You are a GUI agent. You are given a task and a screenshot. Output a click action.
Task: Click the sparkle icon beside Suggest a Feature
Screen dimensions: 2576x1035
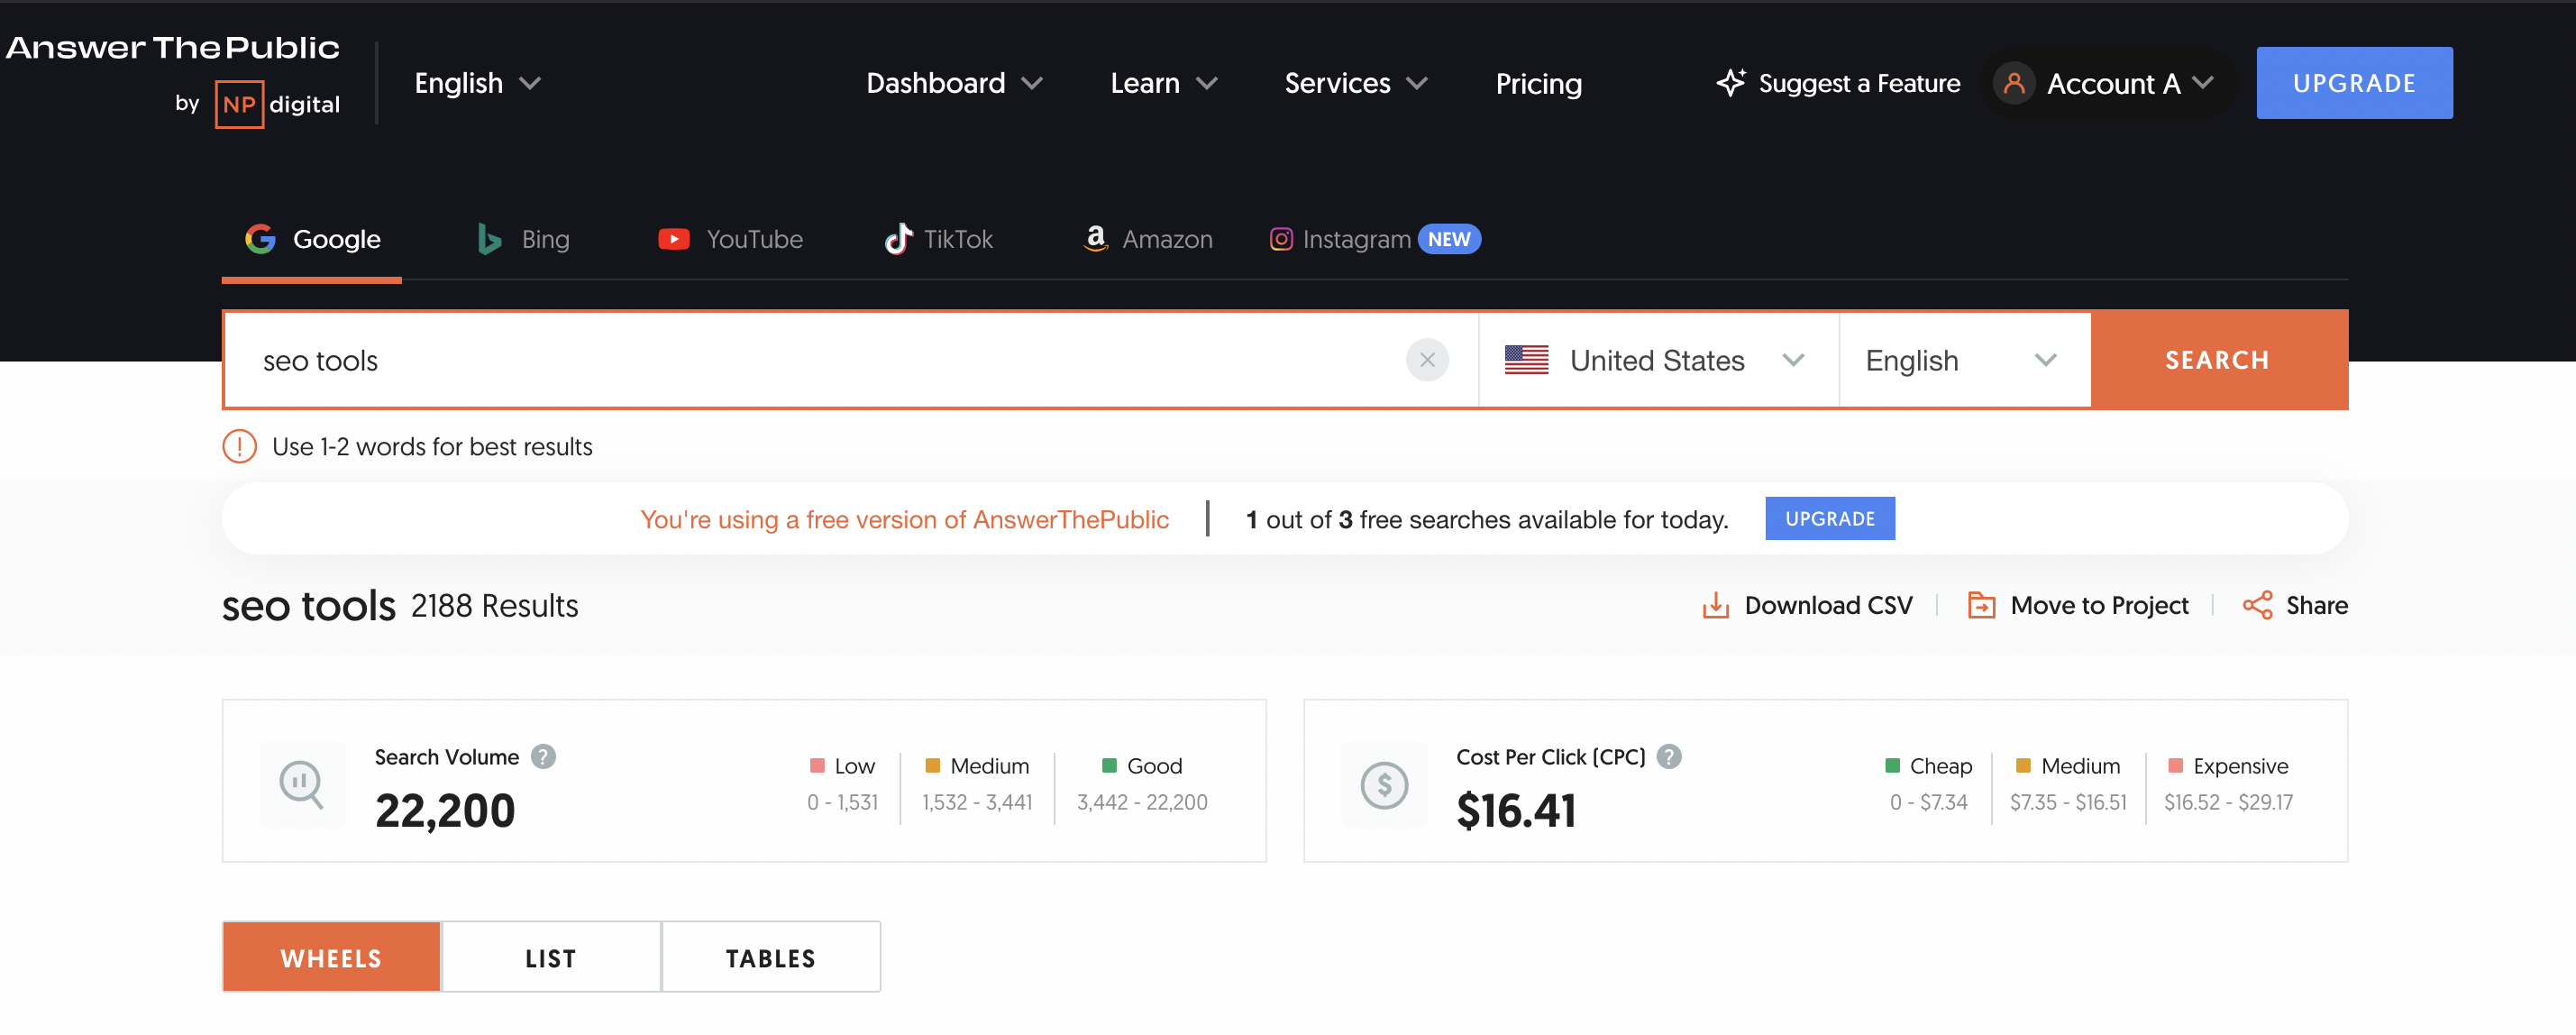(1731, 83)
